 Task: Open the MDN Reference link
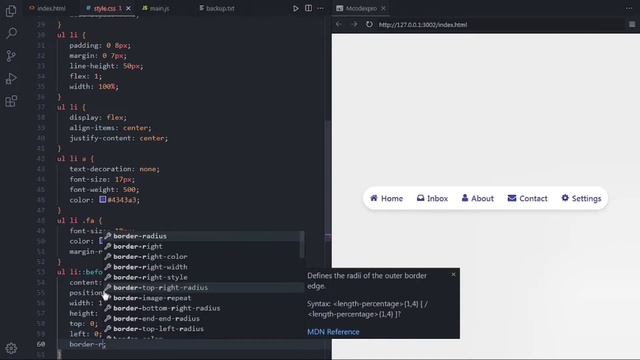tap(333, 332)
